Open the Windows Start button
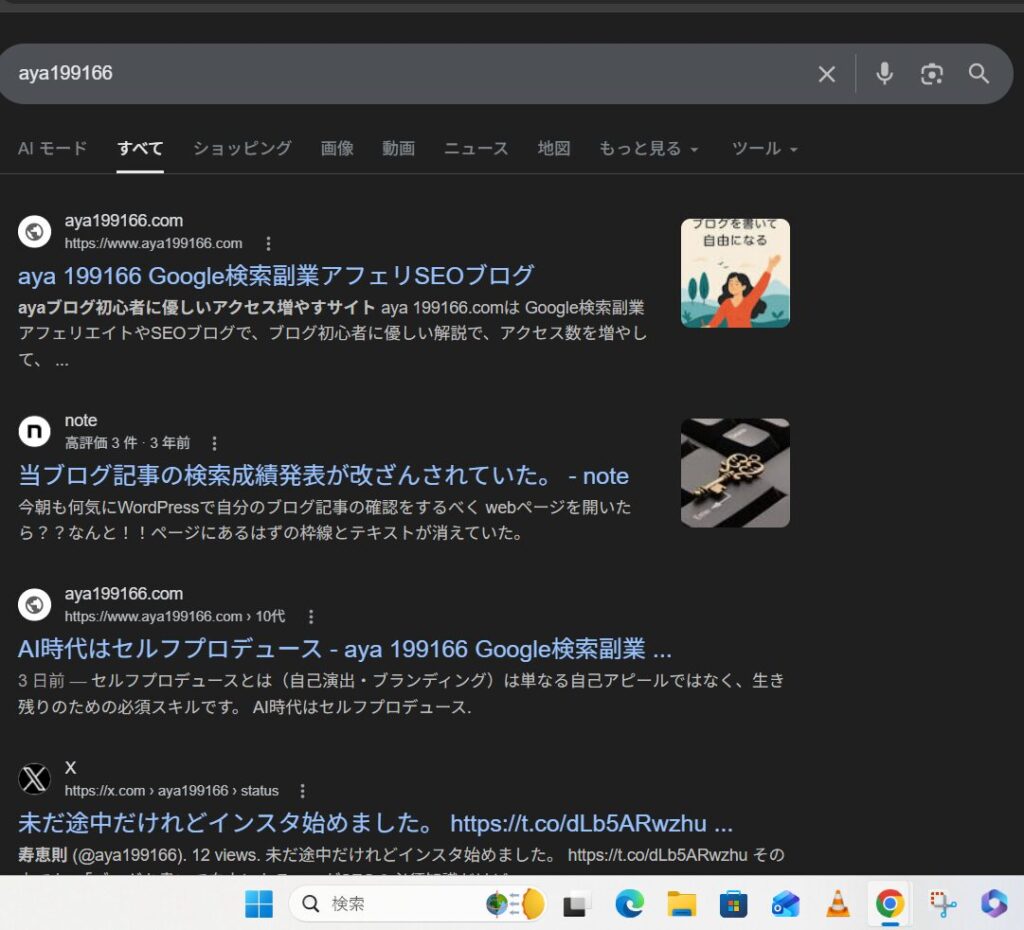Image resolution: width=1024 pixels, height=930 pixels. coord(259,904)
